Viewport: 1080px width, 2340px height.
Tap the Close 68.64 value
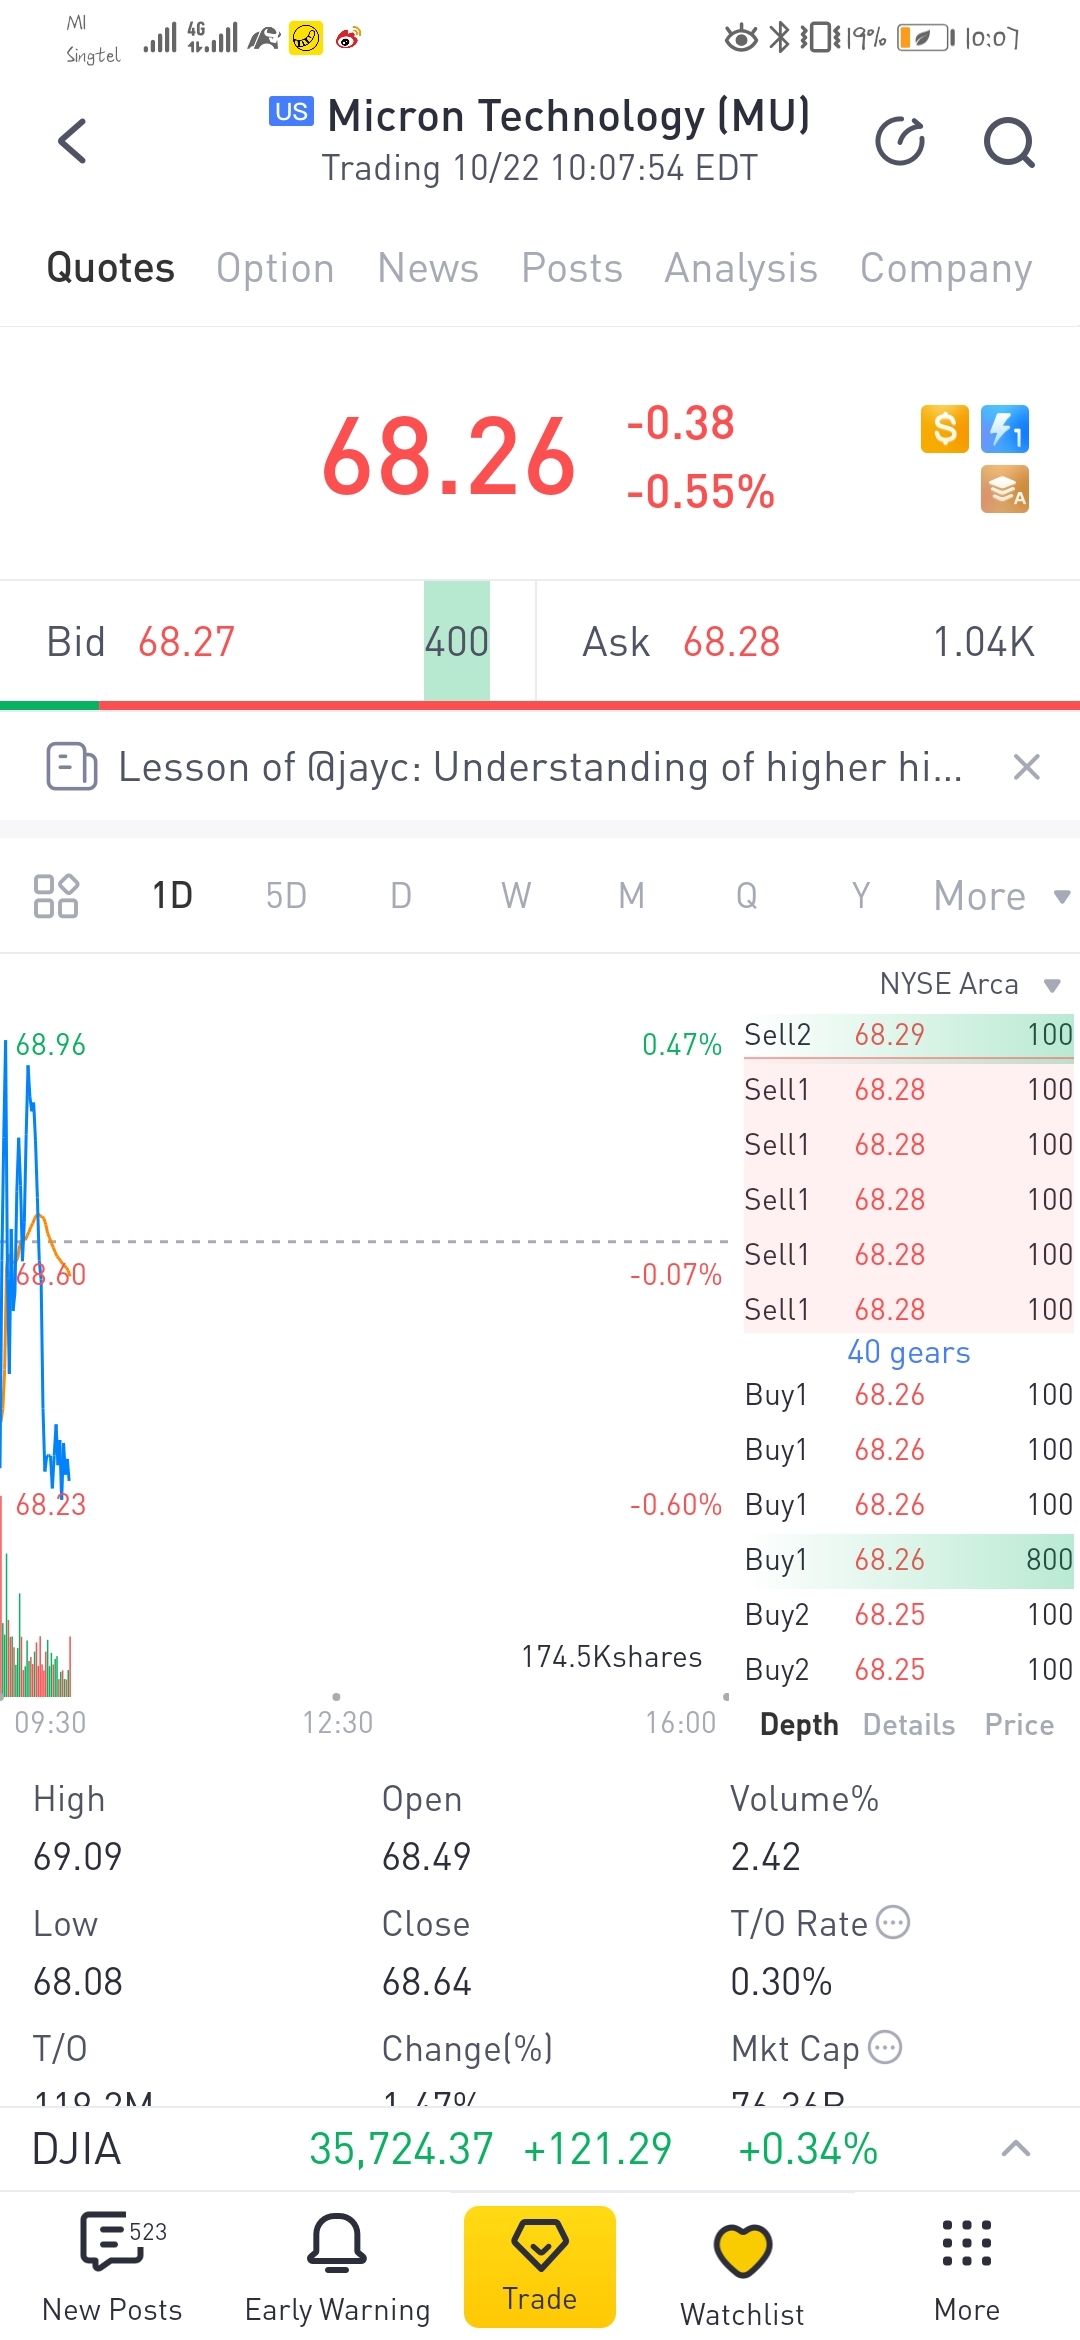point(426,1981)
